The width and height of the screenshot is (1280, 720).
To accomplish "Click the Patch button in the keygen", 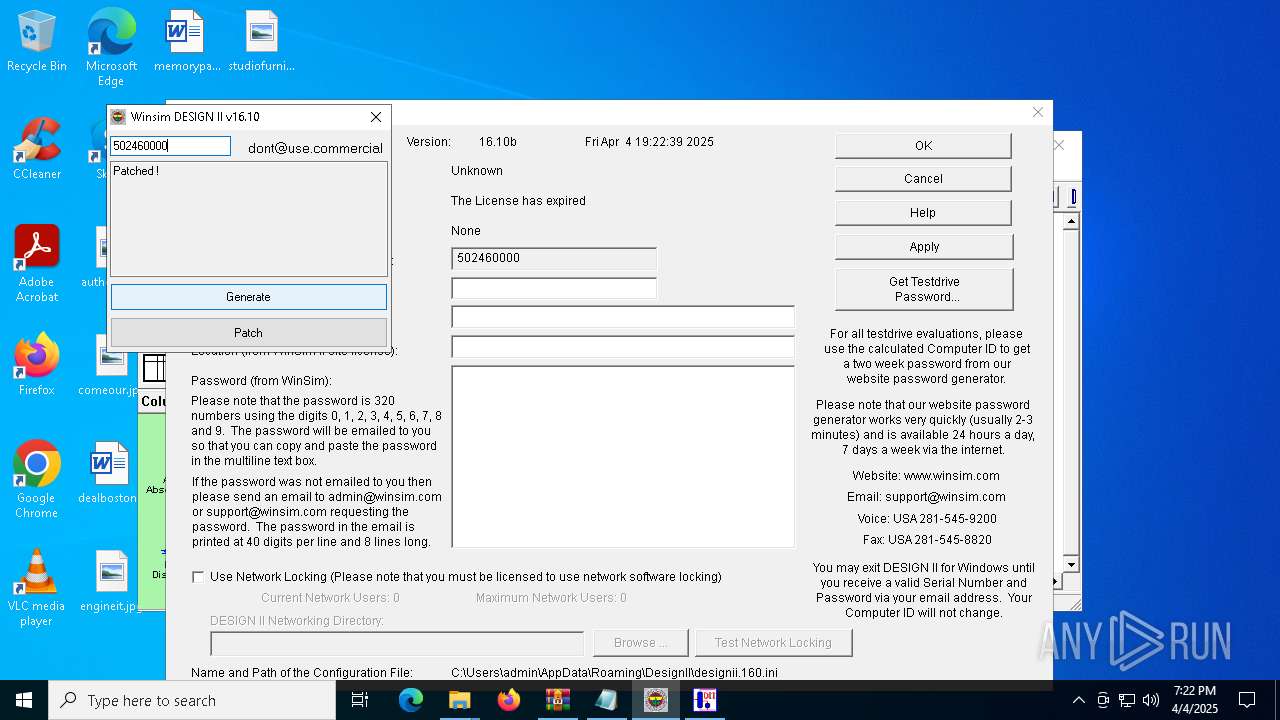I will (248, 333).
